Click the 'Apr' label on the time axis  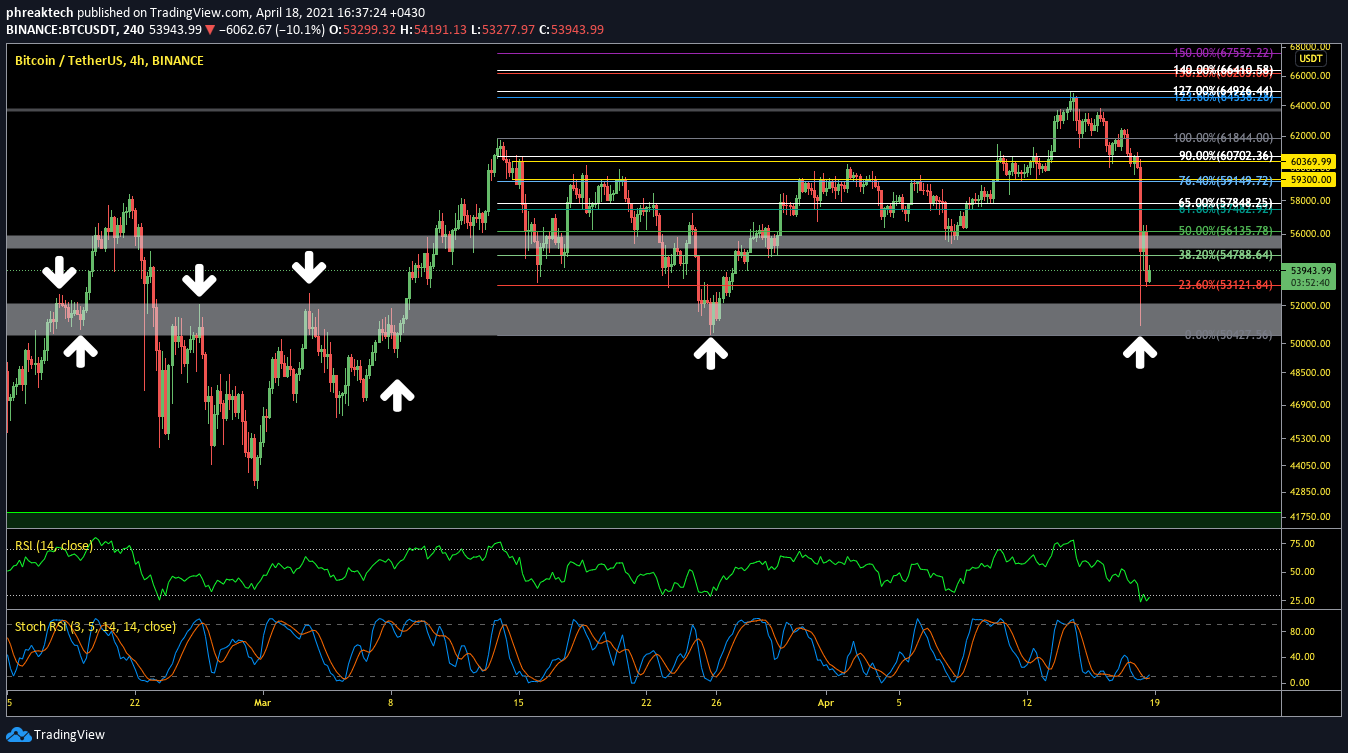pyautogui.click(x=828, y=703)
